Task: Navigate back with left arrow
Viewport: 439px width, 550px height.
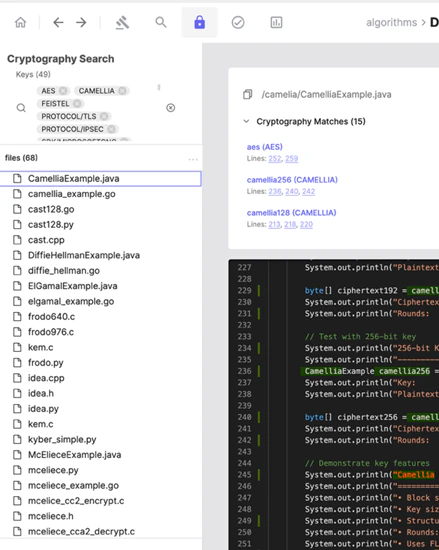Action: click(58, 22)
